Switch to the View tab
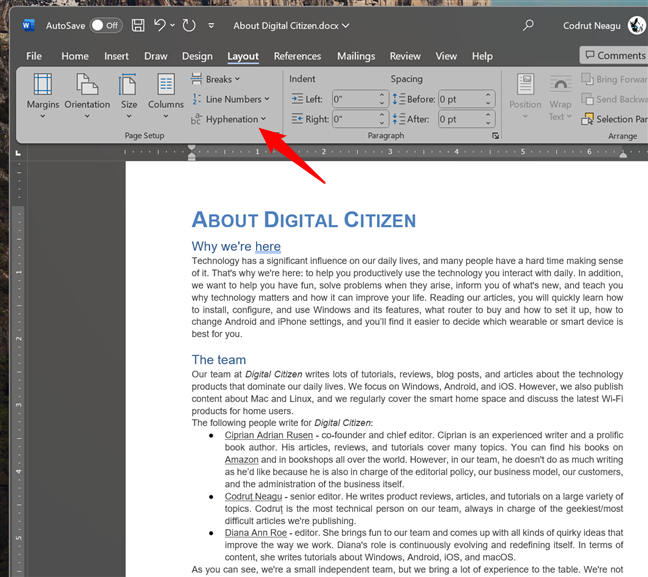This screenshot has height=577, width=648. [x=446, y=56]
